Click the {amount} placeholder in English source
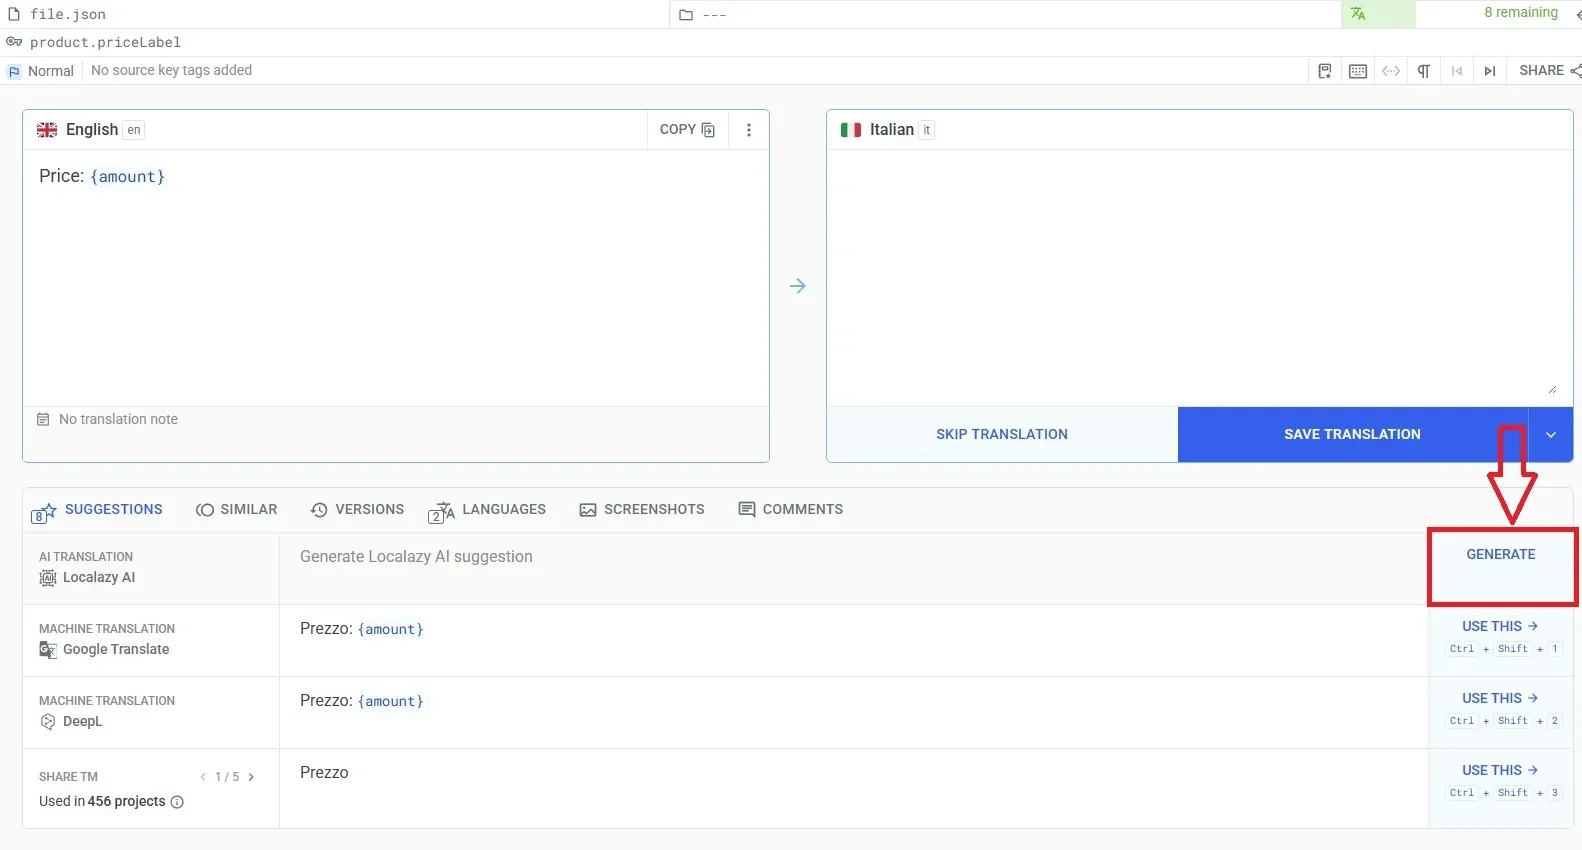 coord(127,177)
